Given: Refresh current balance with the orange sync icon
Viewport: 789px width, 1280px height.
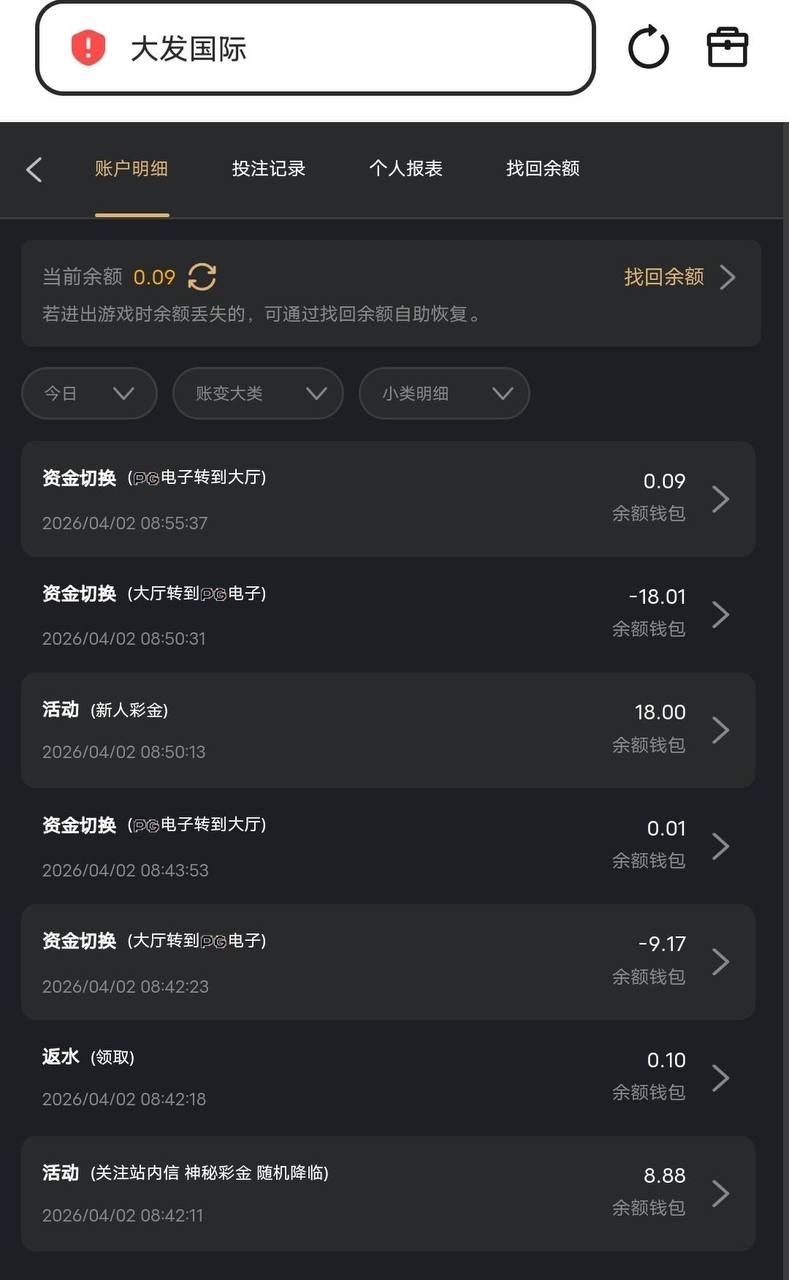Looking at the screenshot, I should [202, 277].
